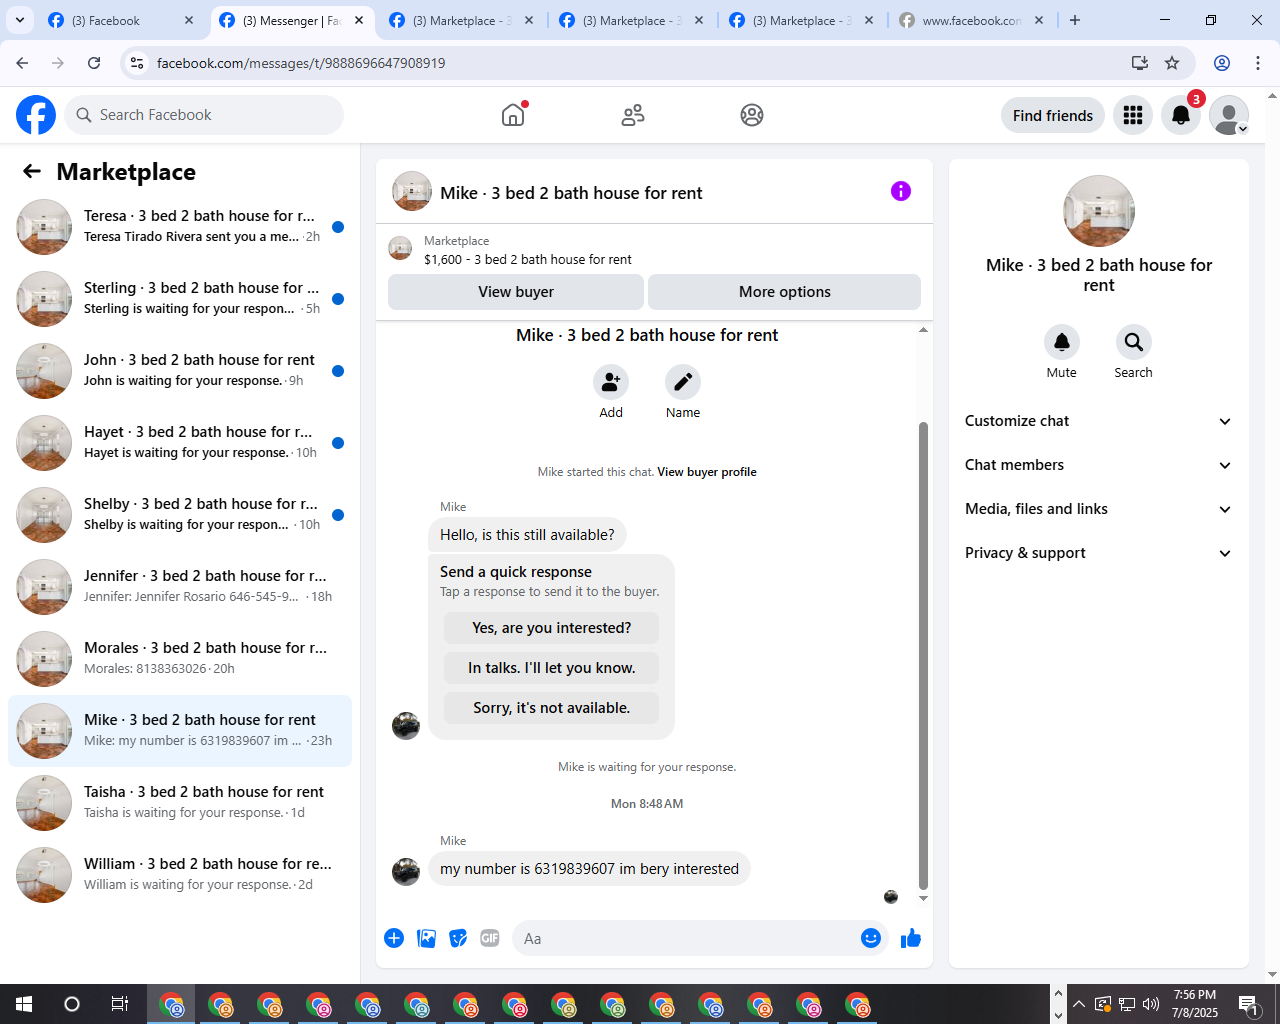
Task: Click the Aa message input field
Action: tap(685, 938)
